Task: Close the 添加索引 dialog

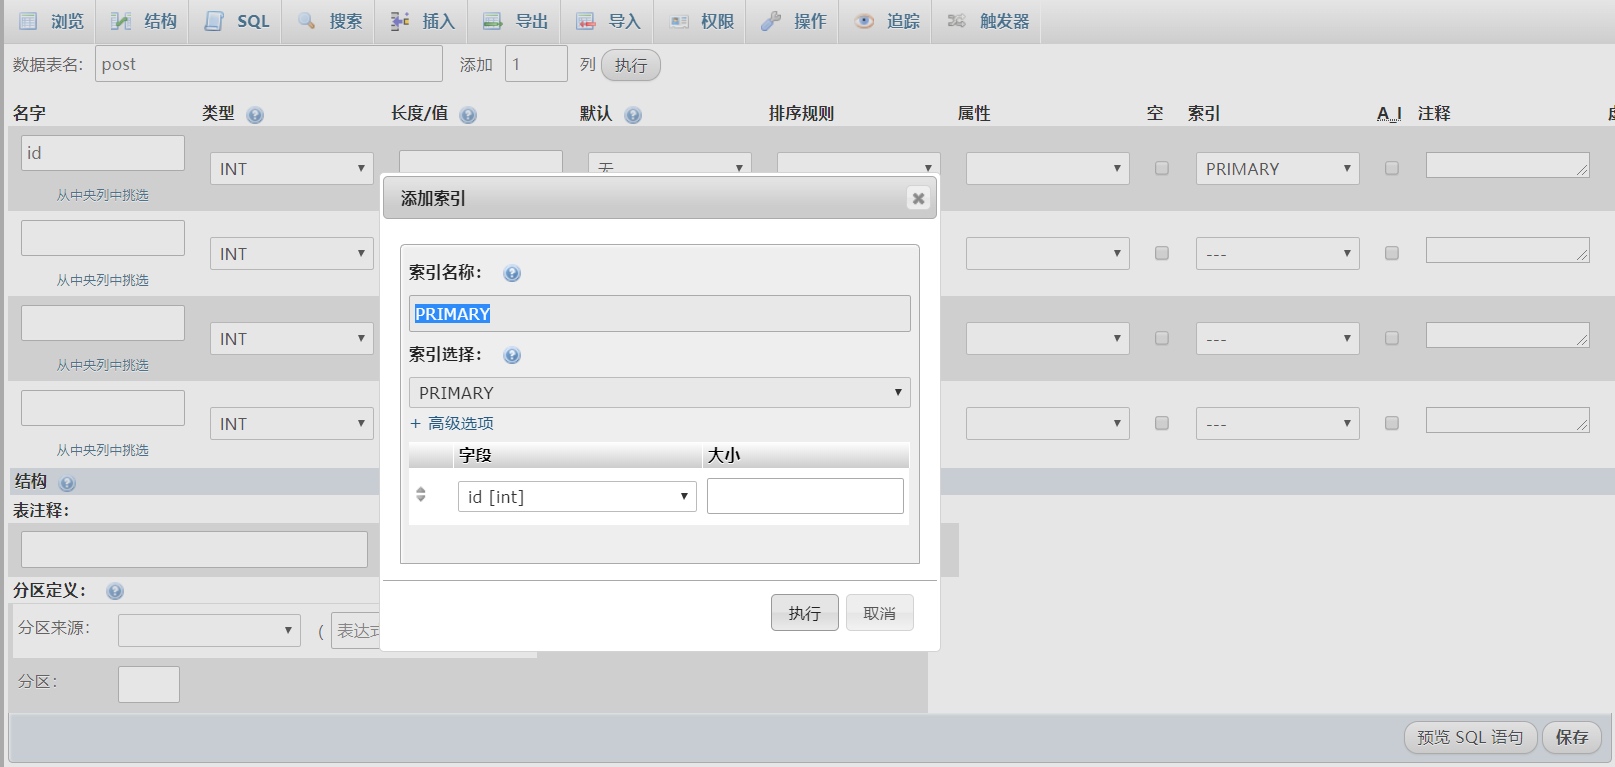Action: [918, 198]
